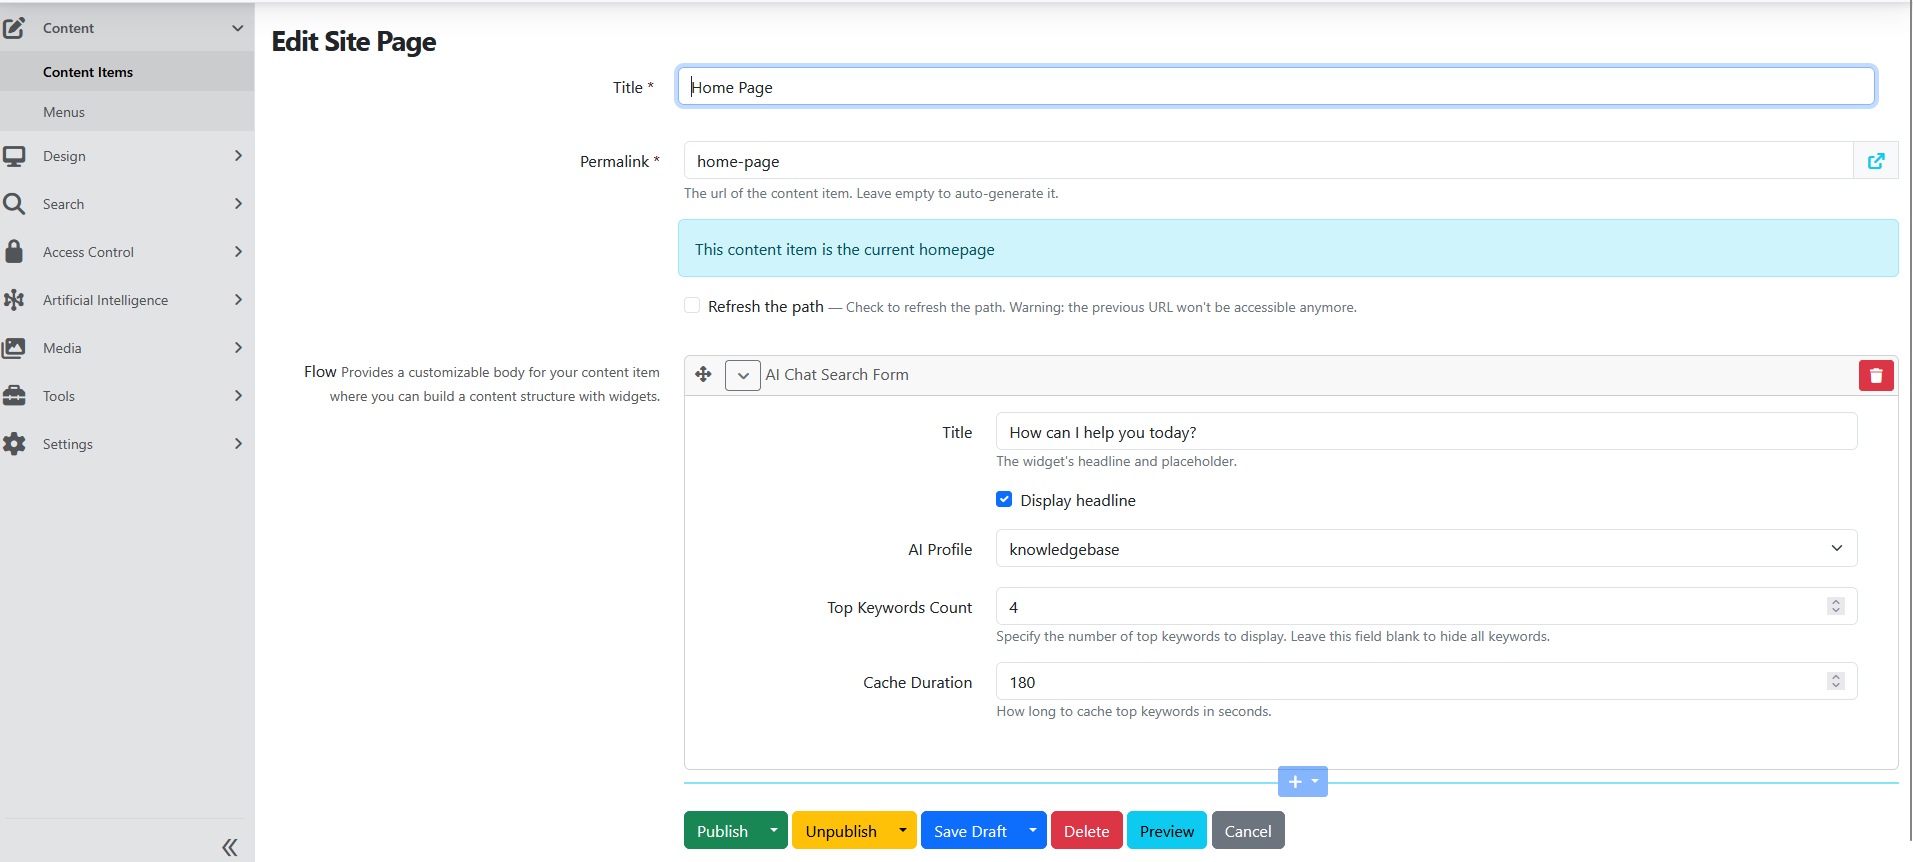Click the Unpublish button

tap(841, 830)
